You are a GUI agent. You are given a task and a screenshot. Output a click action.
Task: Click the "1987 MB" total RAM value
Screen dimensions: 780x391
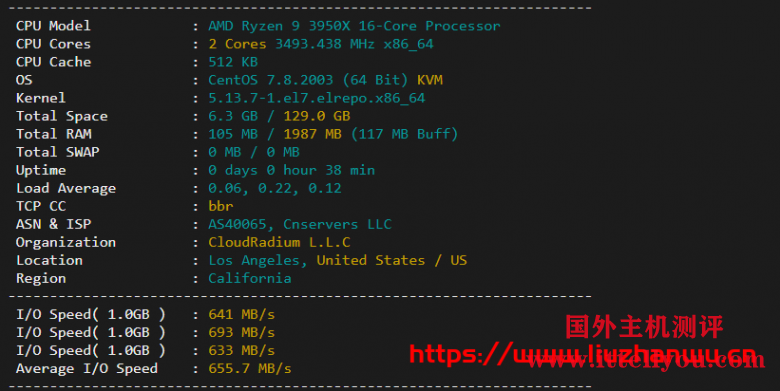coord(312,134)
